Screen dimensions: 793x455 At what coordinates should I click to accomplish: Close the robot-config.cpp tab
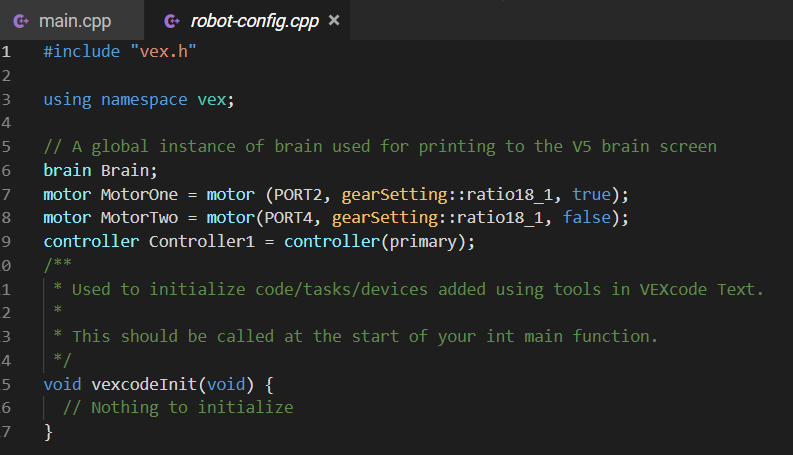(x=334, y=20)
